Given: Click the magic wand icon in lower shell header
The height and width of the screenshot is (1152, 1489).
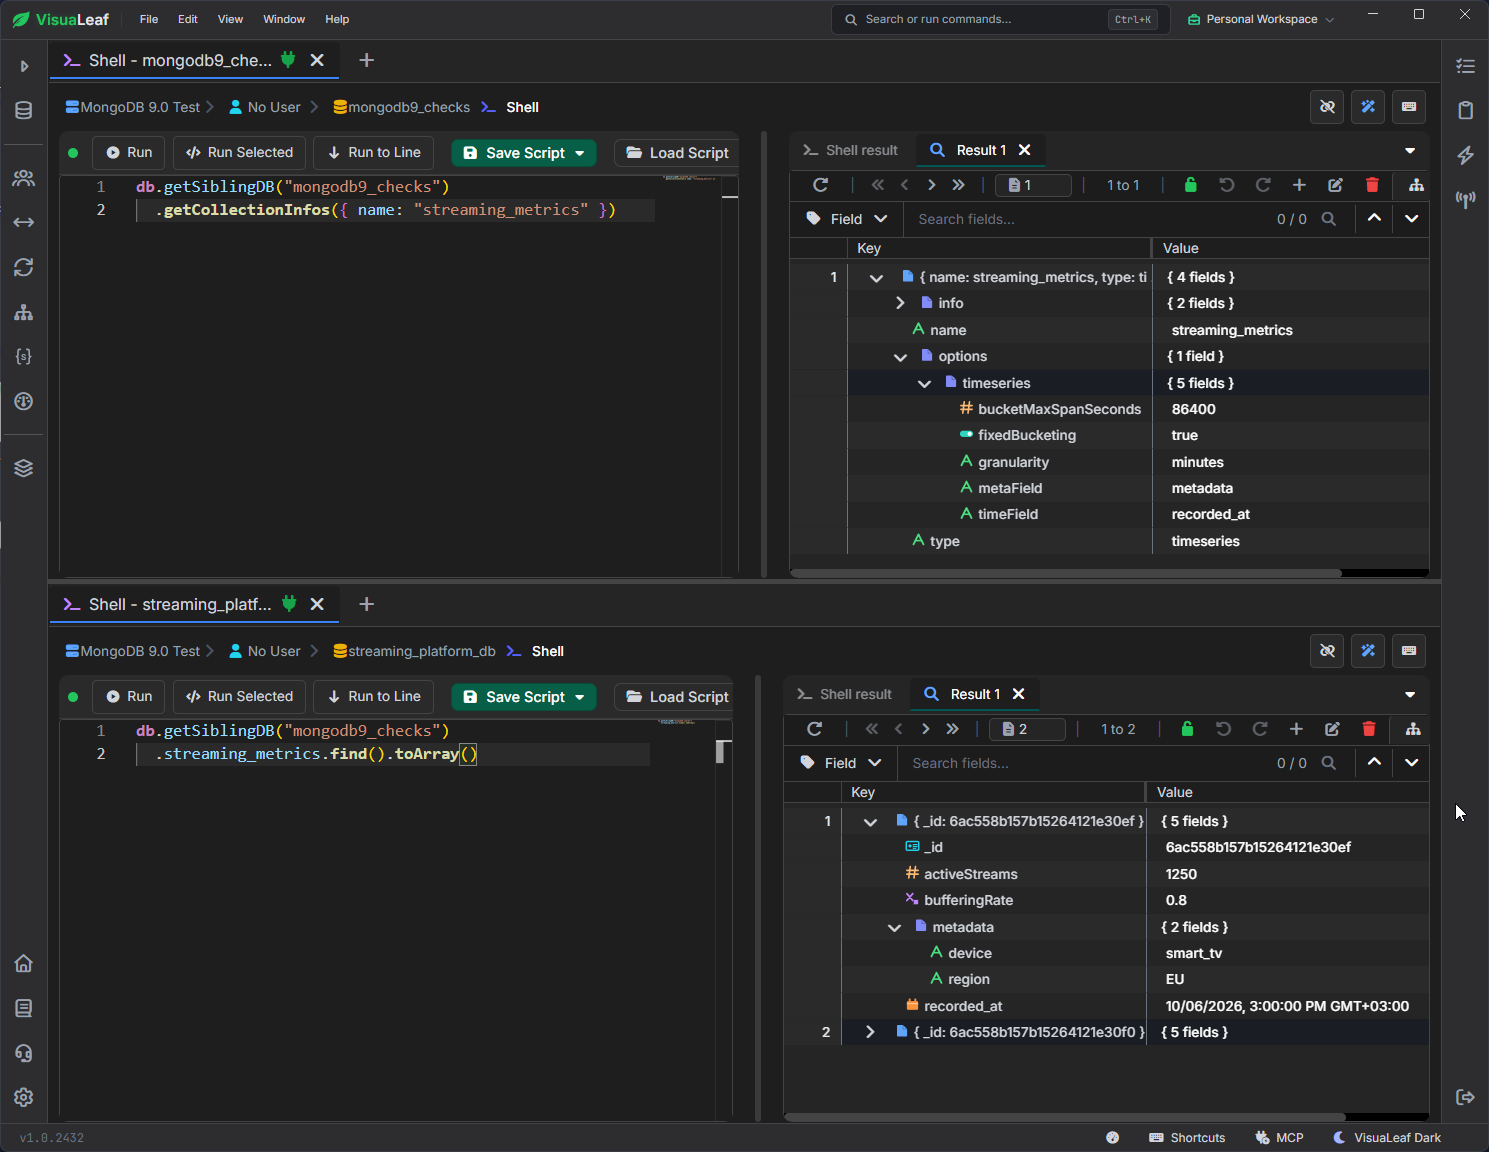Looking at the screenshot, I should 1368,651.
